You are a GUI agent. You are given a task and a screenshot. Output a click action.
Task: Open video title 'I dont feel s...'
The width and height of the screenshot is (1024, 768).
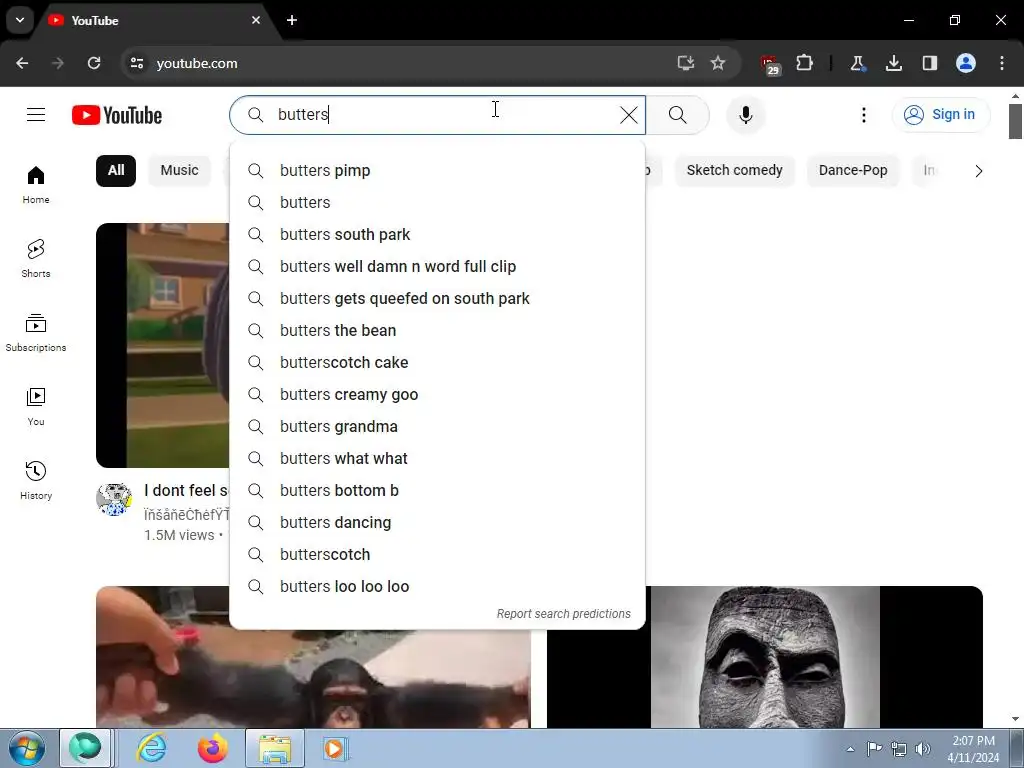186,490
